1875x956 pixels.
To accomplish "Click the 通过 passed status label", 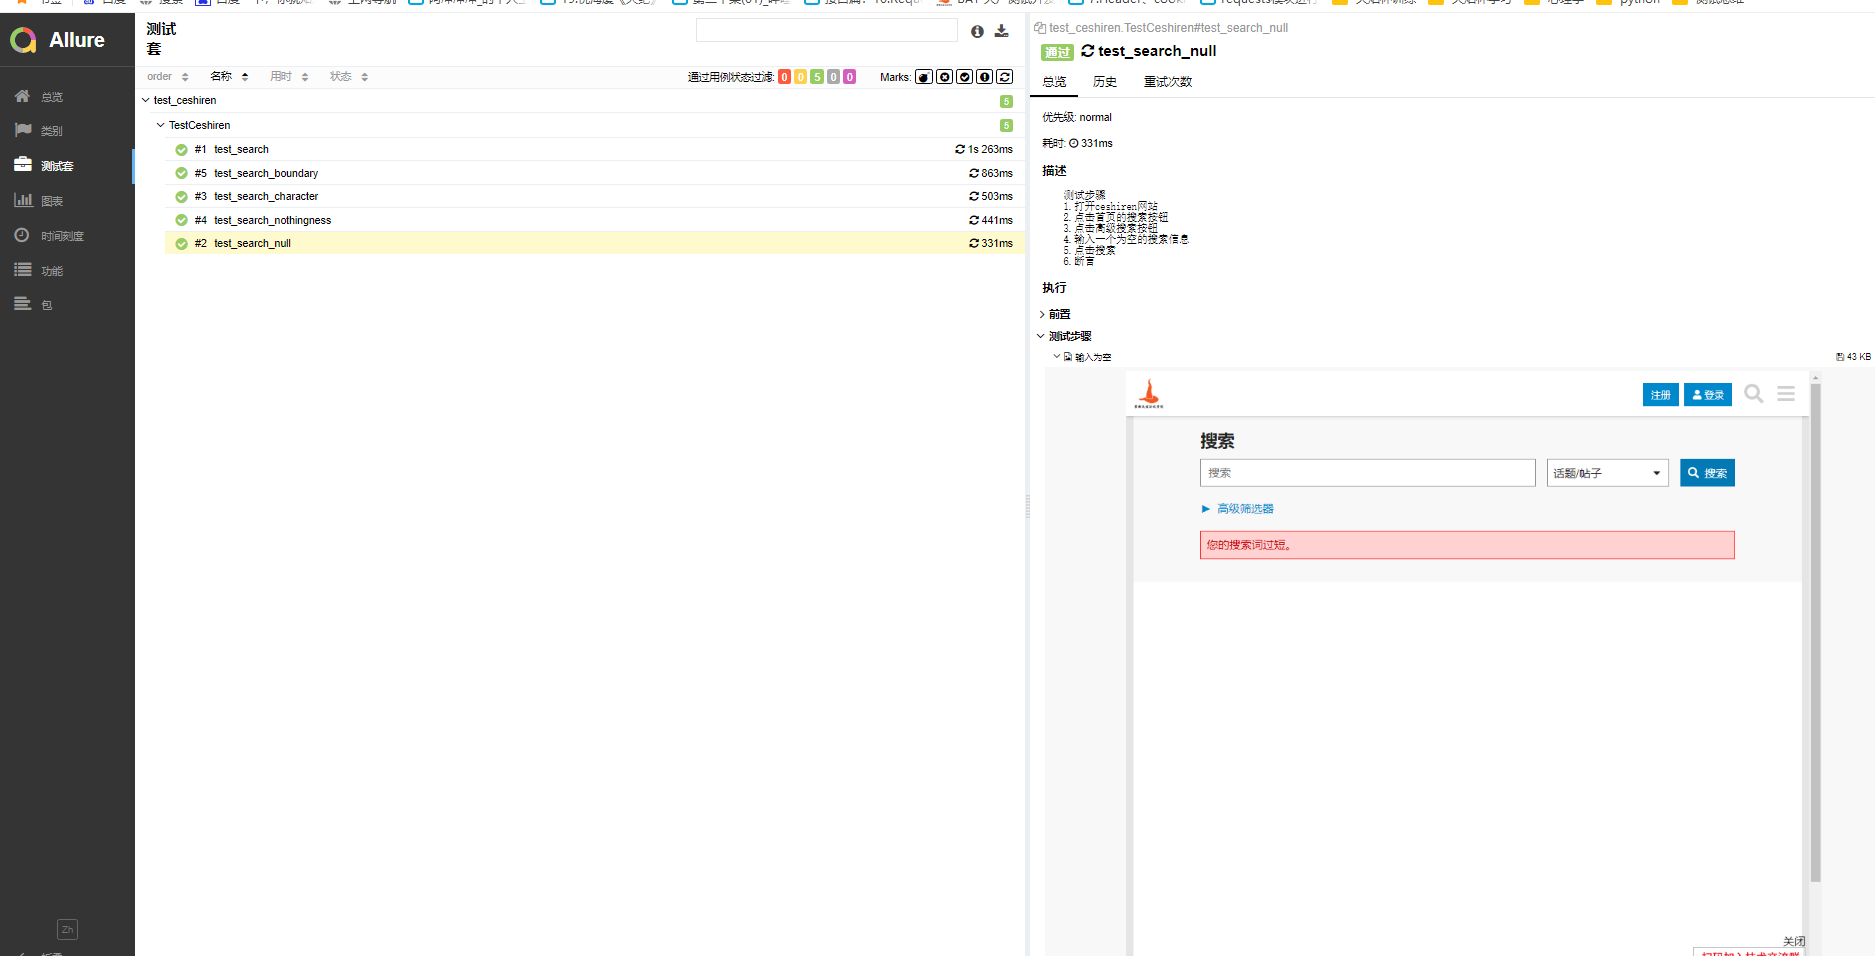I will tap(1057, 52).
